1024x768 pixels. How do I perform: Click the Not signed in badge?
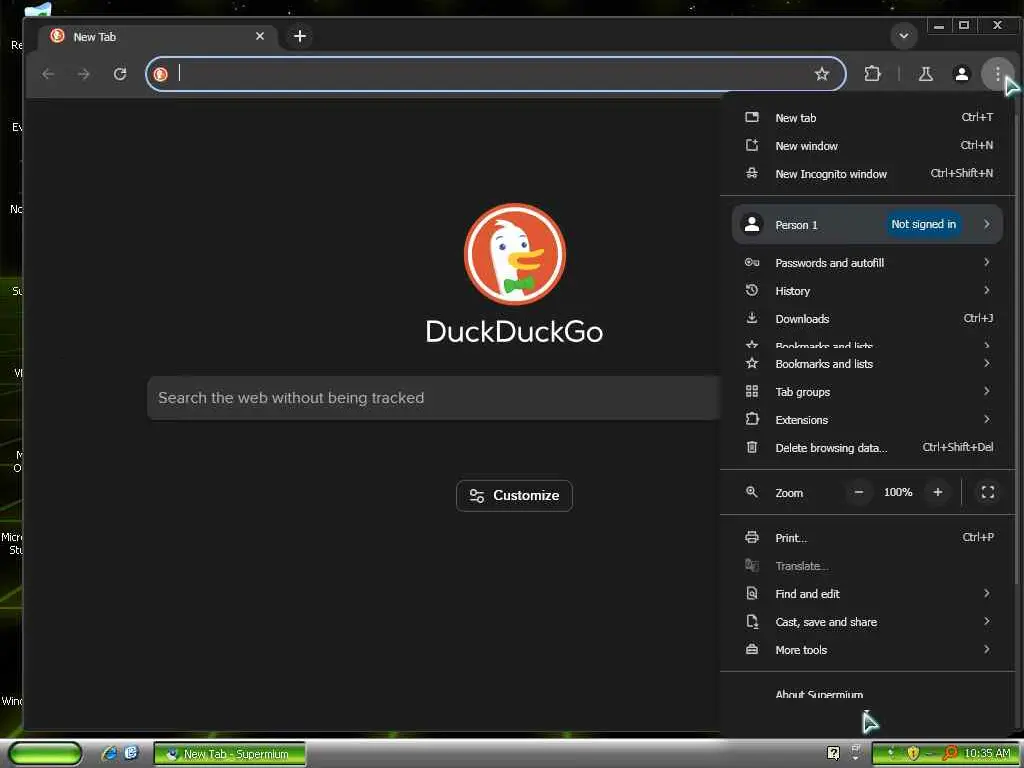tap(923, 224)
